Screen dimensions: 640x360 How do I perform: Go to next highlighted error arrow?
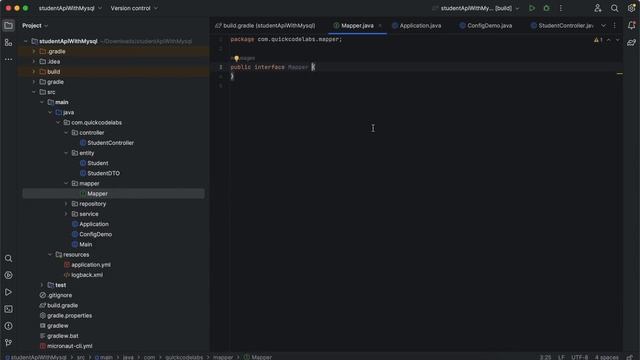click(x=617, y=40)
